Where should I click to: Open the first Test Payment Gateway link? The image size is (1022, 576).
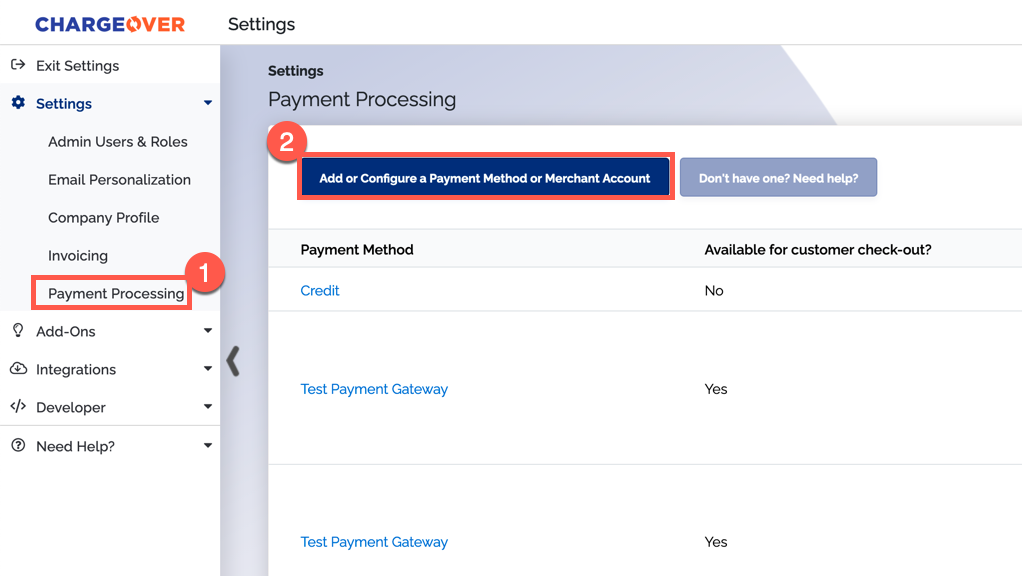(374, 389)
